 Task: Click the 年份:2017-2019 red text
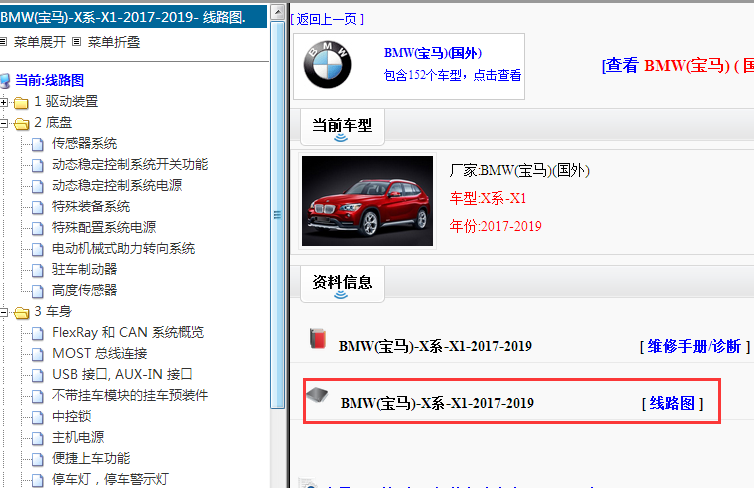tap(496, 226)
